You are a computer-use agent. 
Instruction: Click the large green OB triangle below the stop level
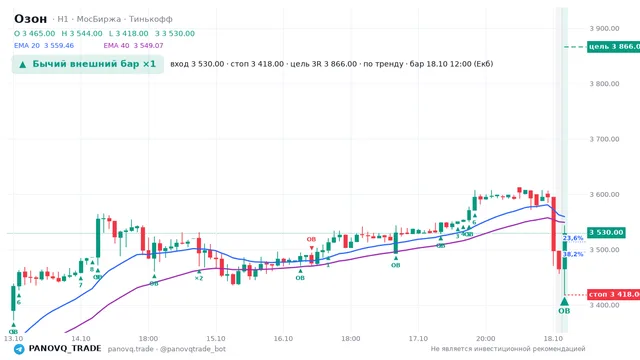click(564, 306)
